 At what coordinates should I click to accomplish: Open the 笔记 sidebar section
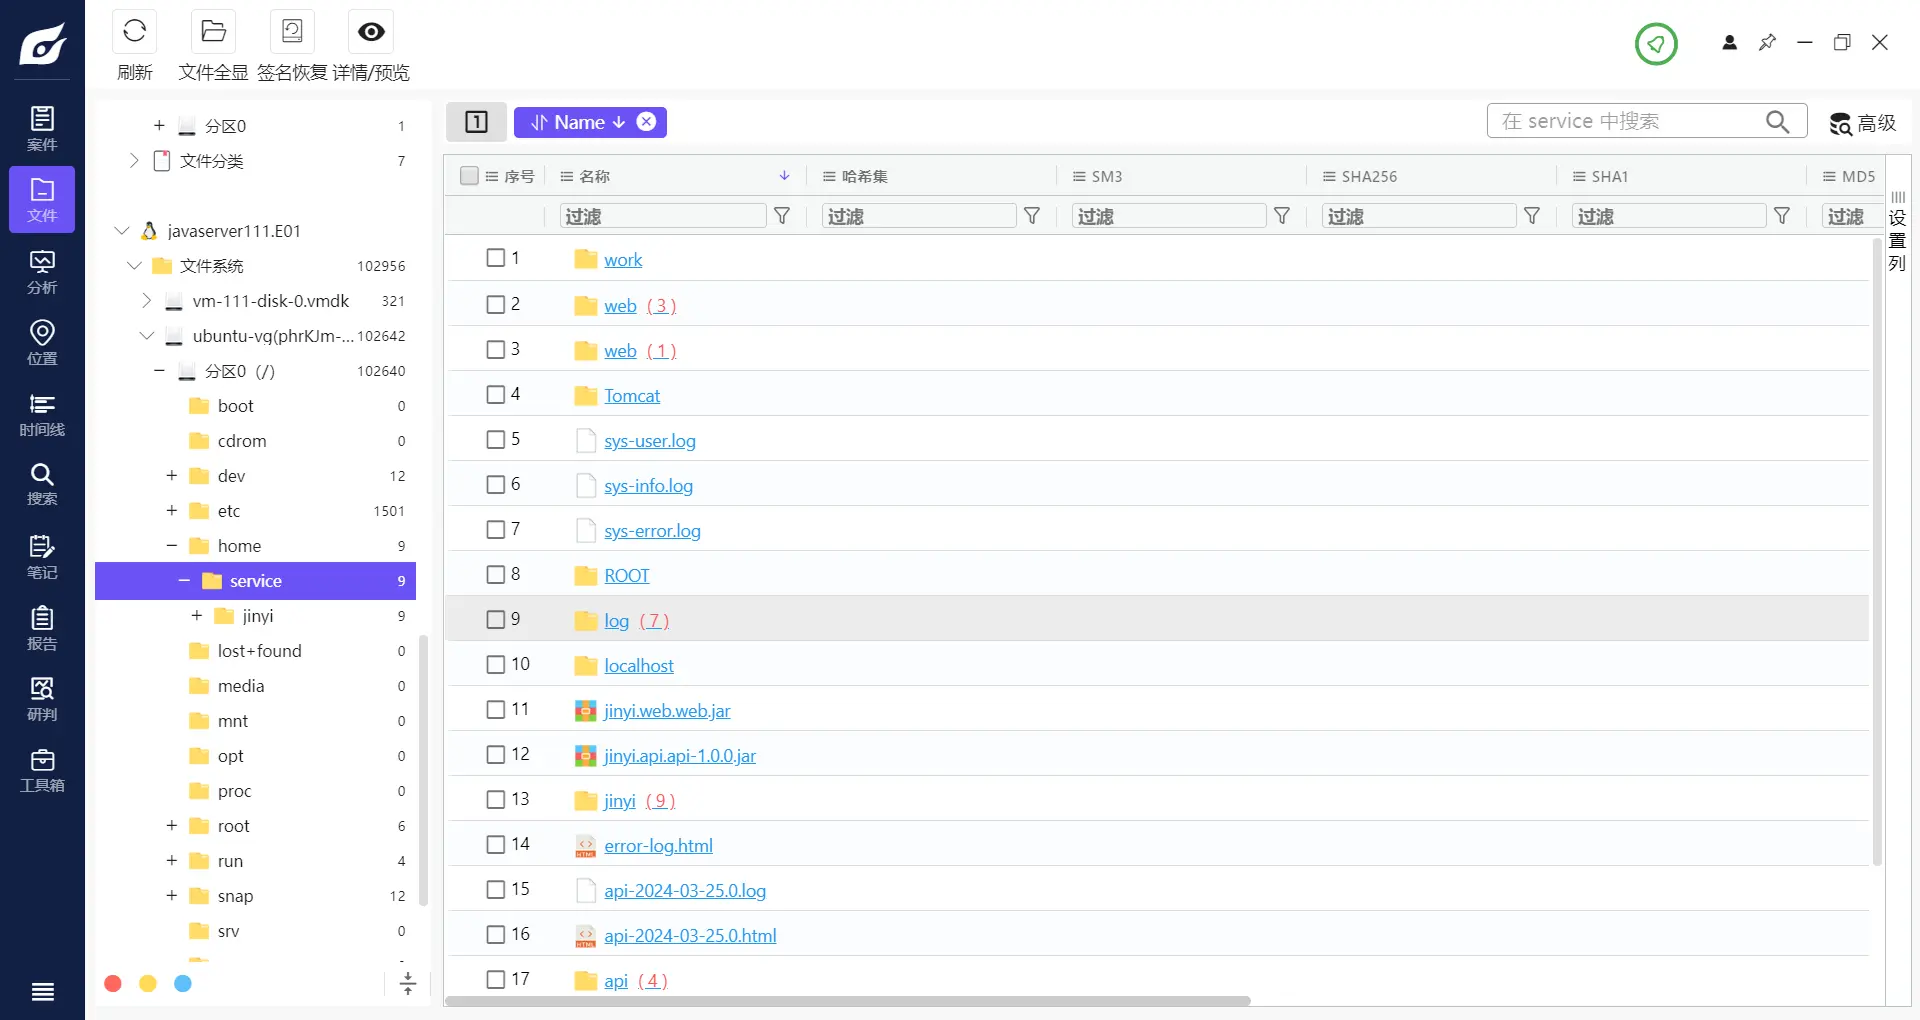[42, 557]
